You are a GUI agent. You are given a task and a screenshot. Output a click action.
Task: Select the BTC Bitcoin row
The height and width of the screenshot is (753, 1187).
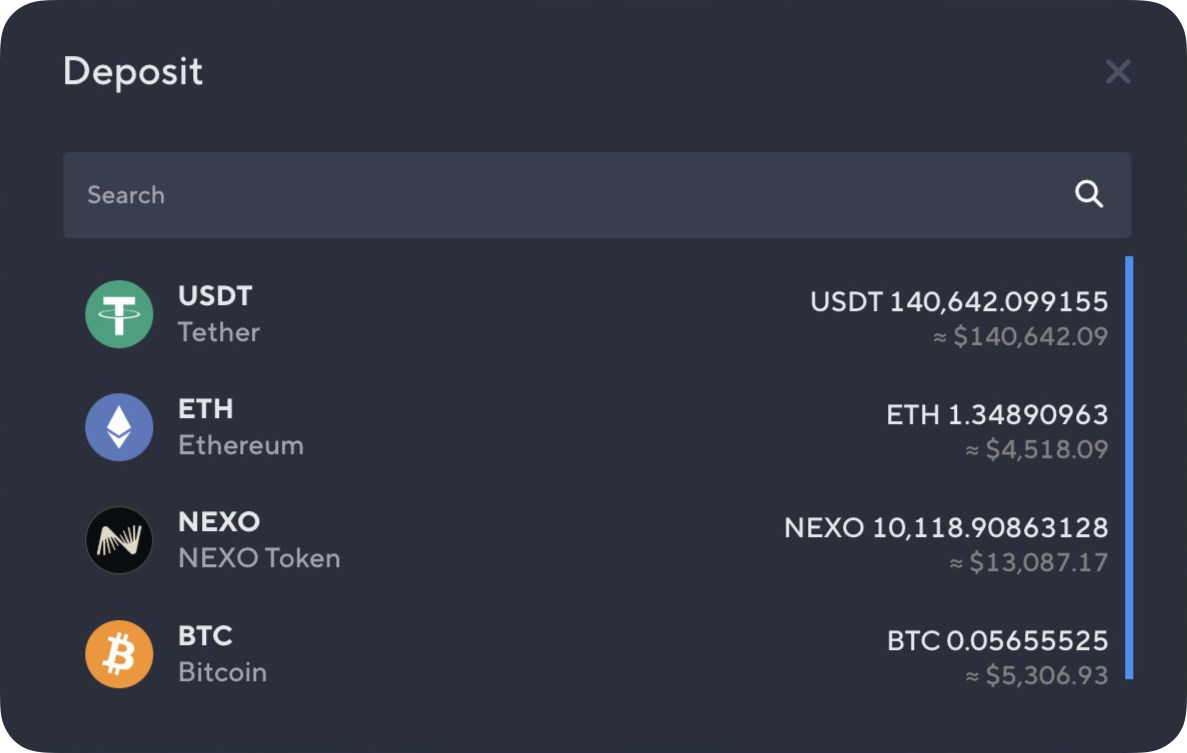tap(594, 654)
